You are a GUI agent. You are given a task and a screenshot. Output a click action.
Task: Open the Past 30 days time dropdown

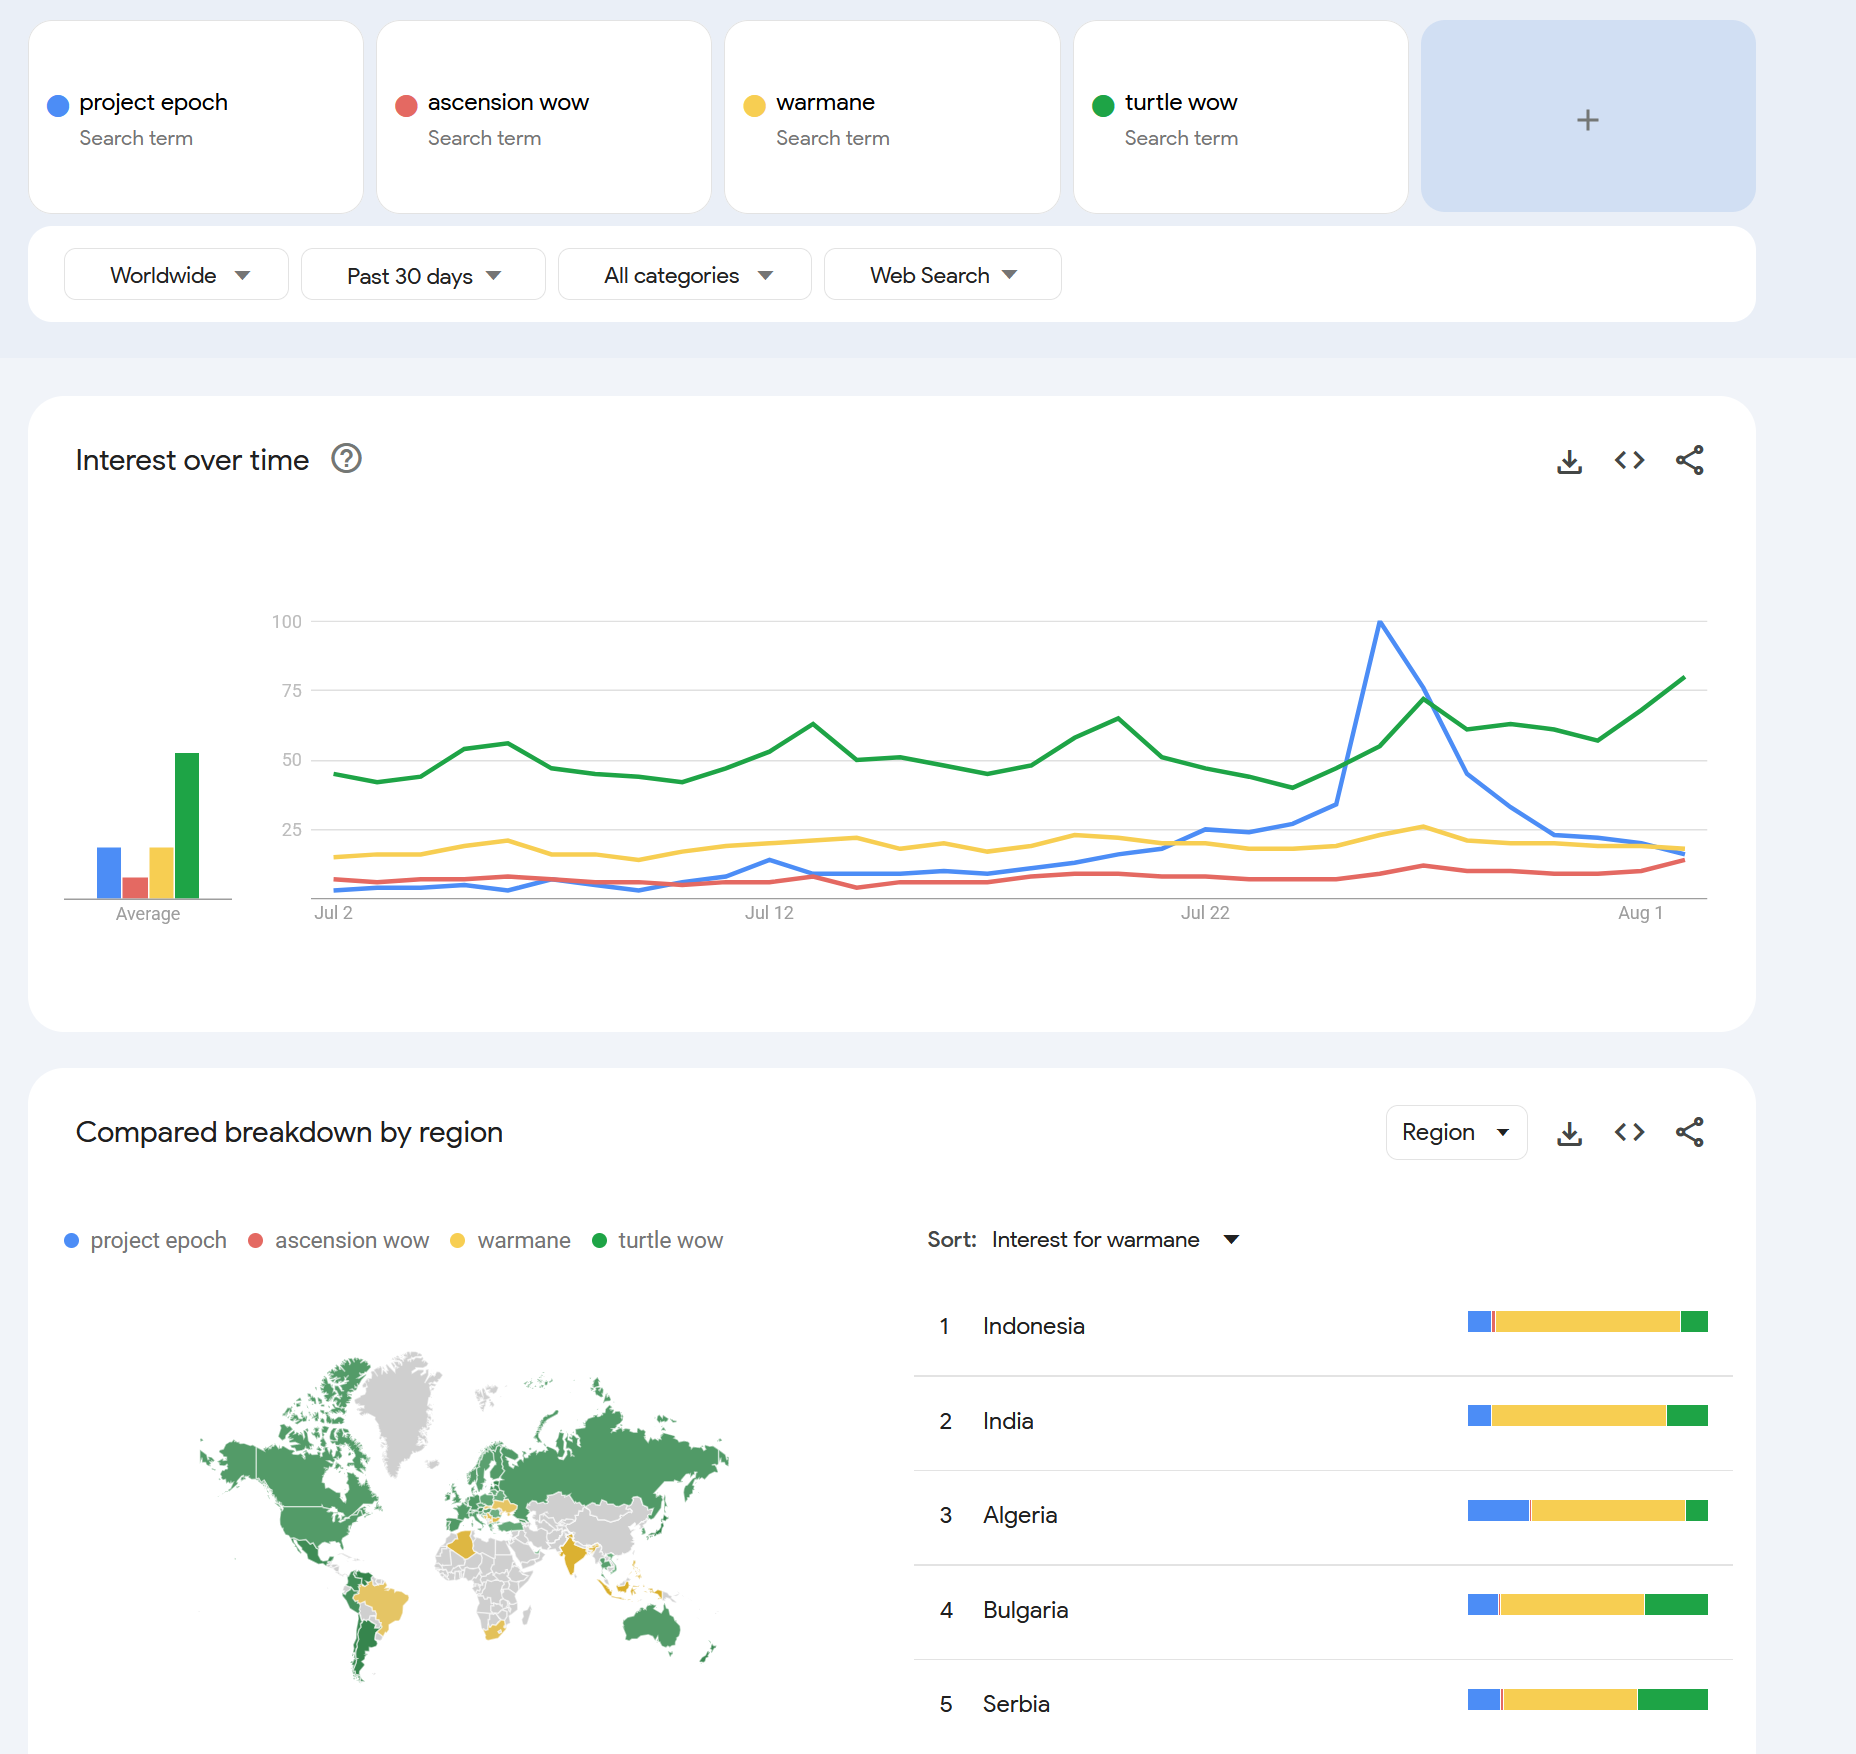coord(423,275)
